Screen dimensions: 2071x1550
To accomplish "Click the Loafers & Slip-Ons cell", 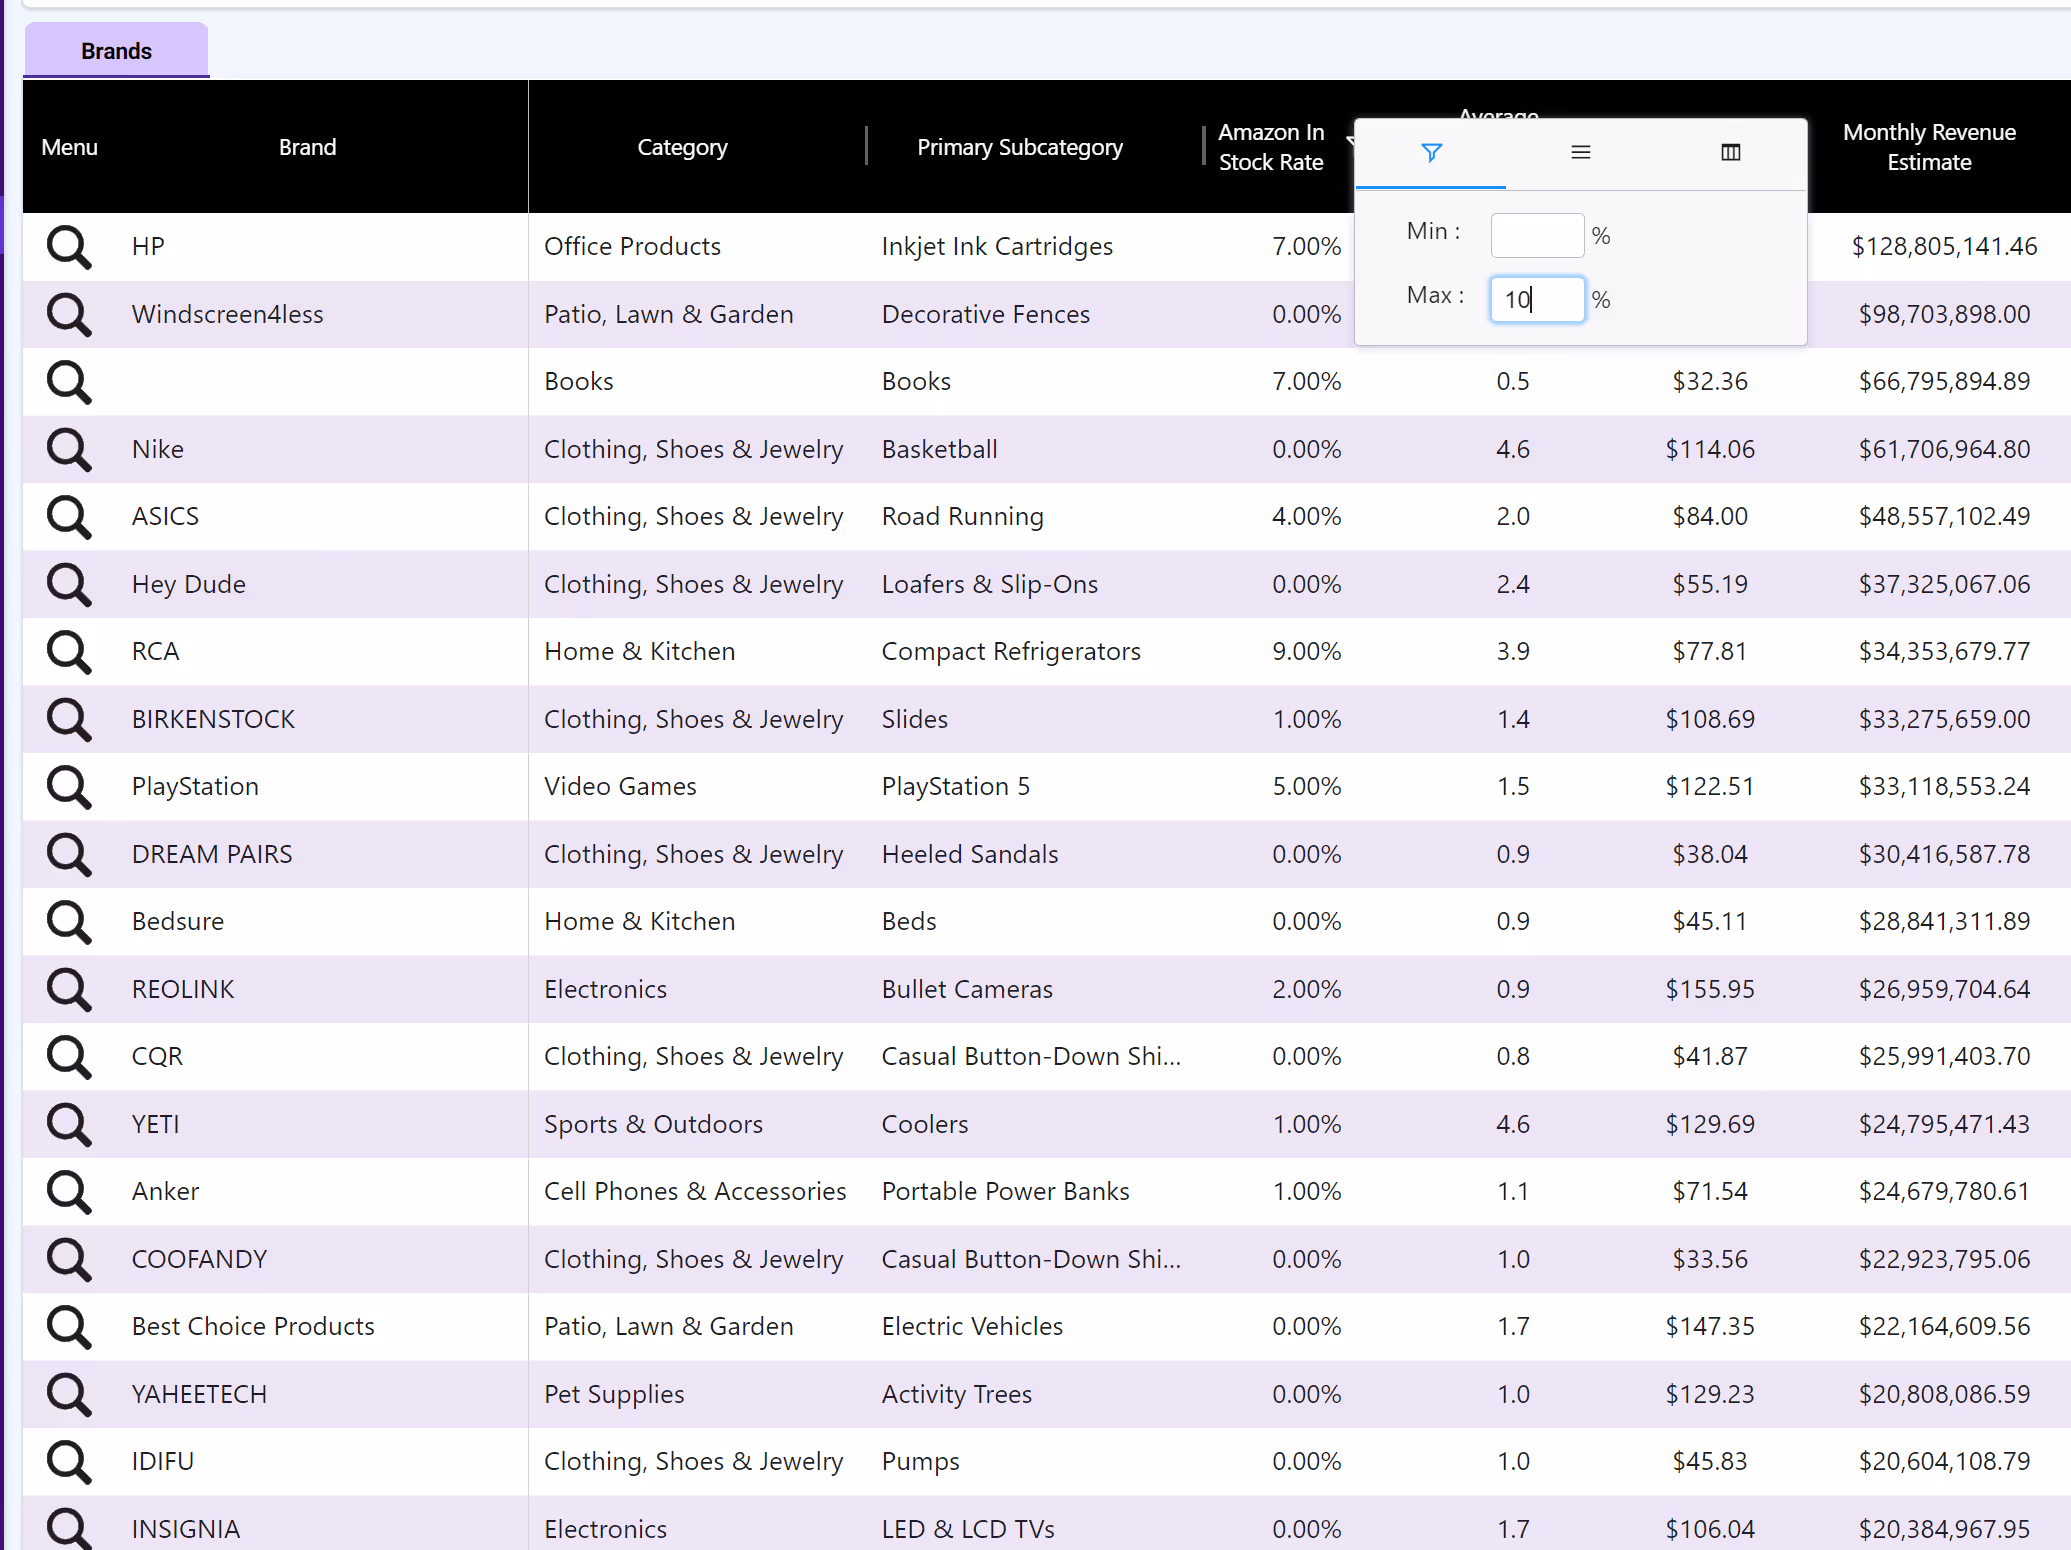I will pyautogui.click(x=989, y=584).
